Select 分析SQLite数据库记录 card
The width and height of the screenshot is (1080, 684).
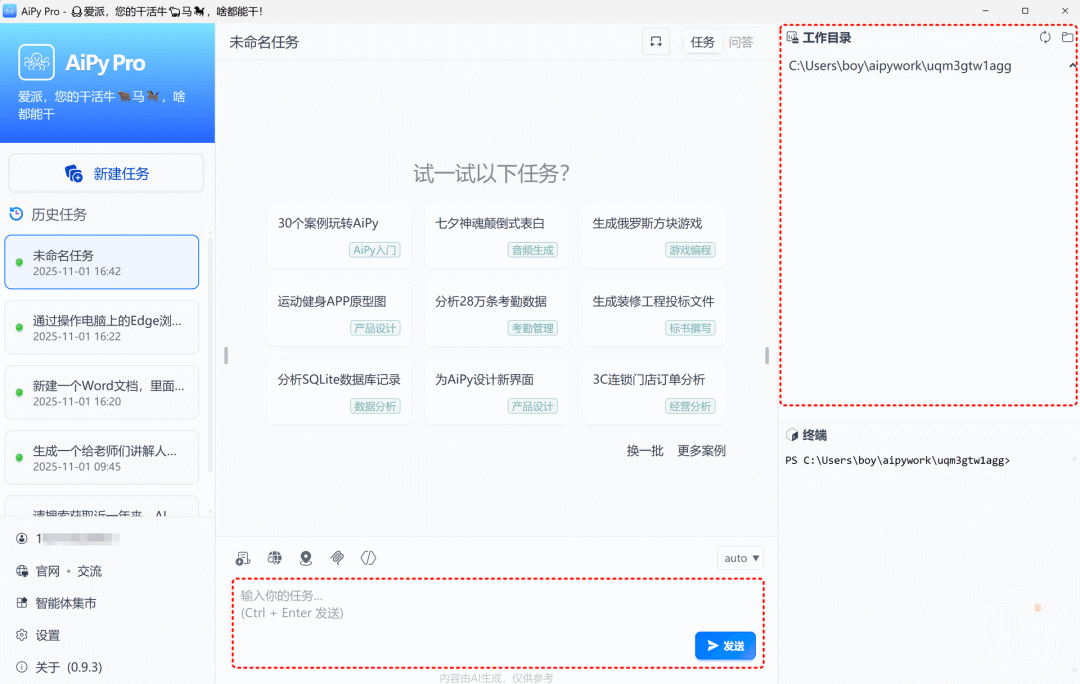coord(339,391)
